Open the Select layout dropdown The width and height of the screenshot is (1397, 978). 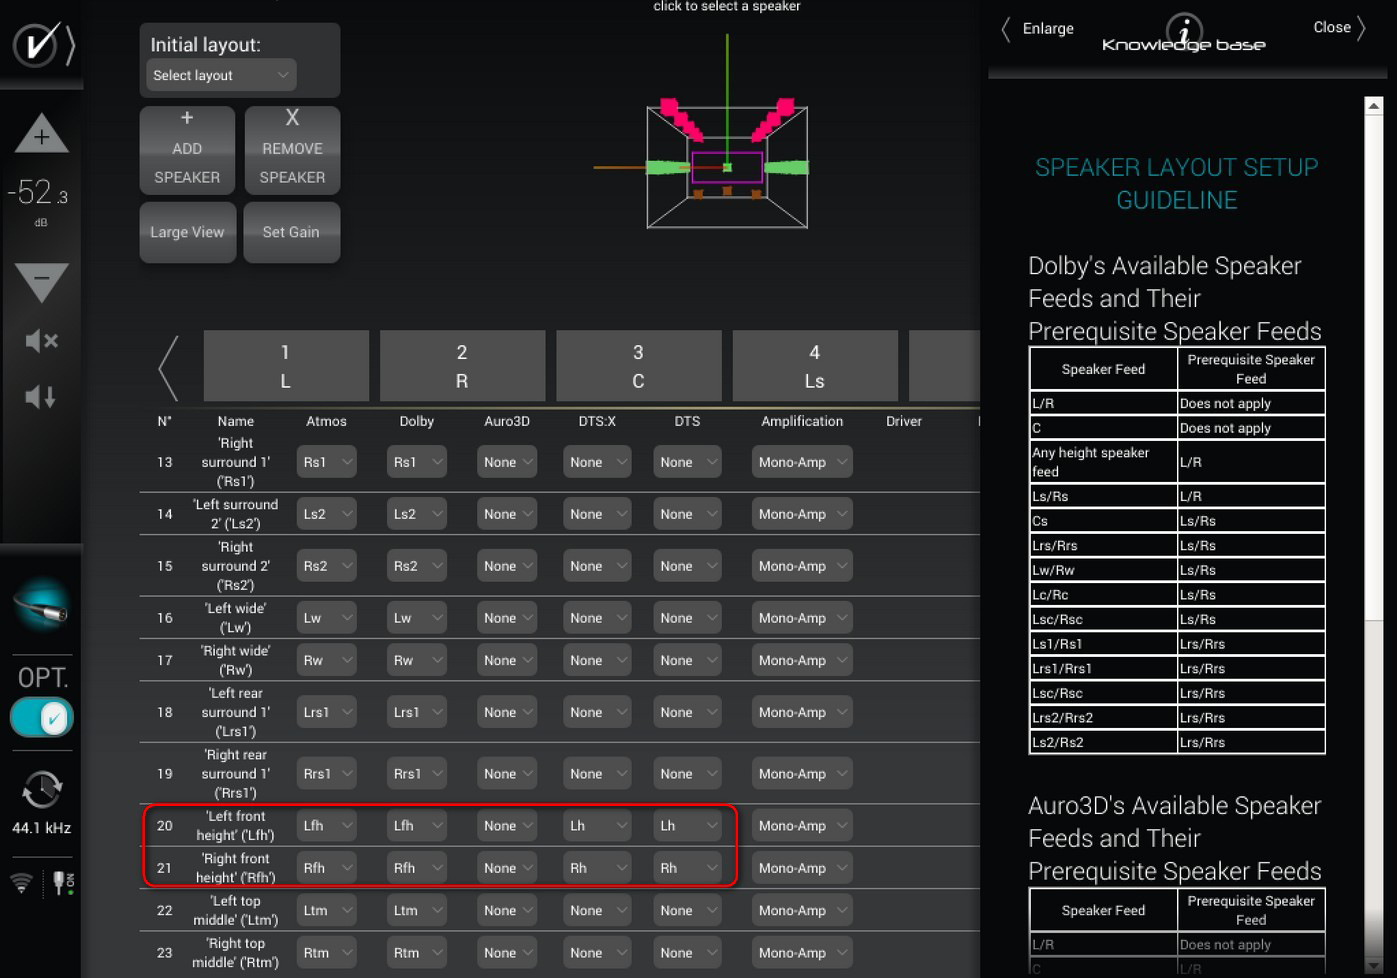click(220, 75)
